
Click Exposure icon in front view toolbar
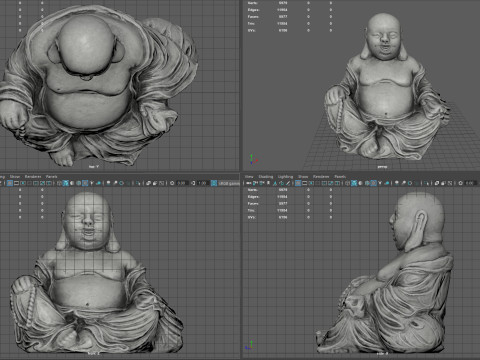(172, 183)
